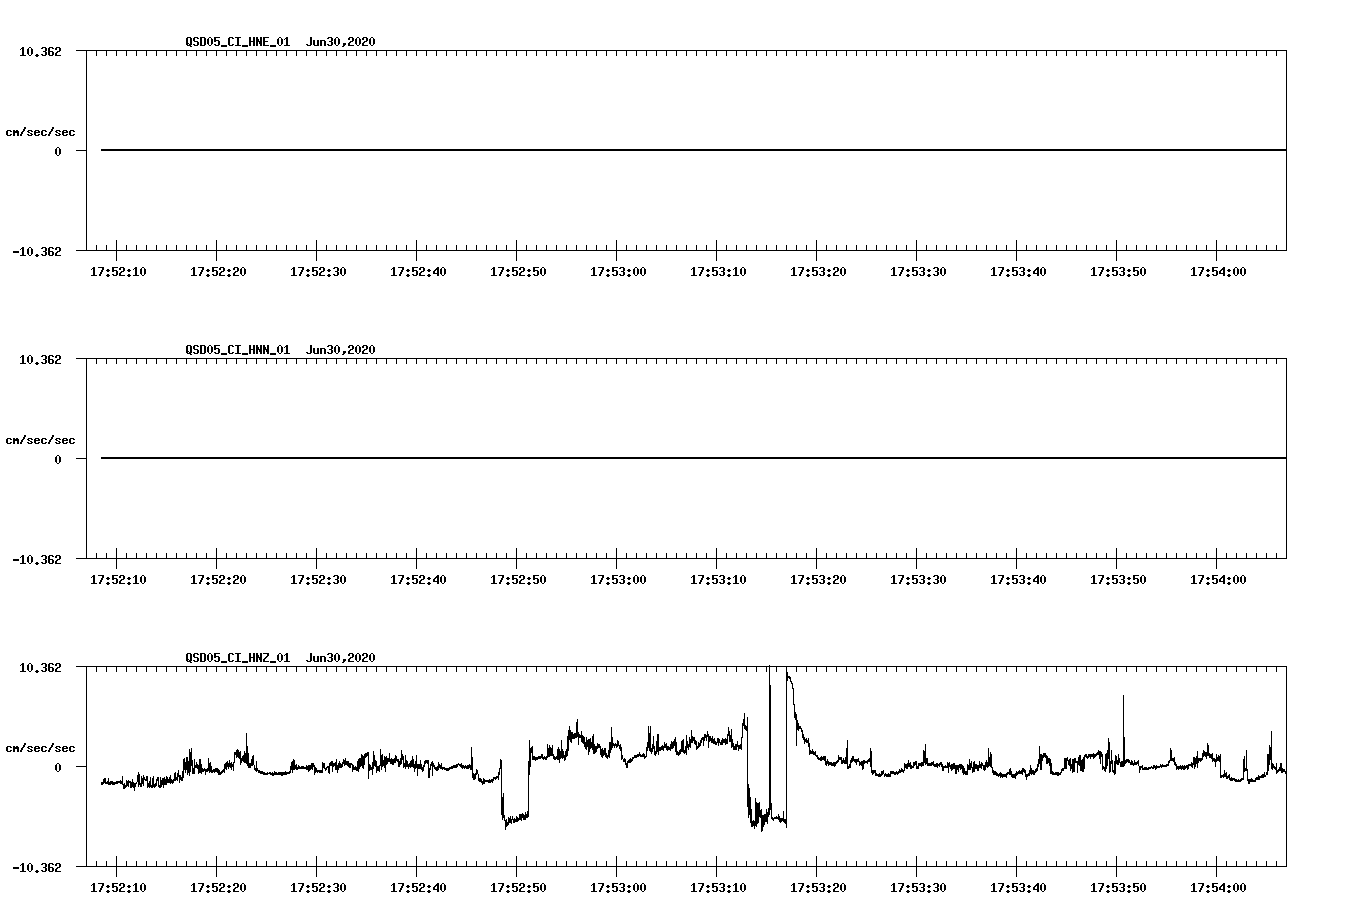
Task: Pick 17:52:30 tick label under HNN plot
Action: pos(318,580)
